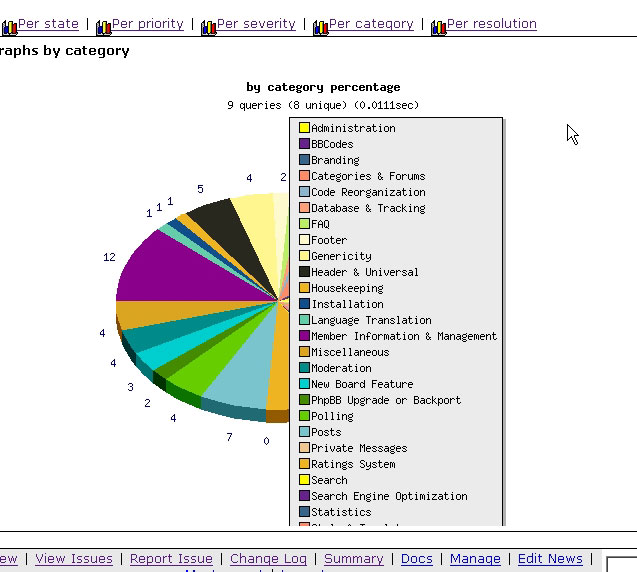This screenshot has width=637, height=572.
Task: Go to View Issues page
Action: [x=74, y=559]
